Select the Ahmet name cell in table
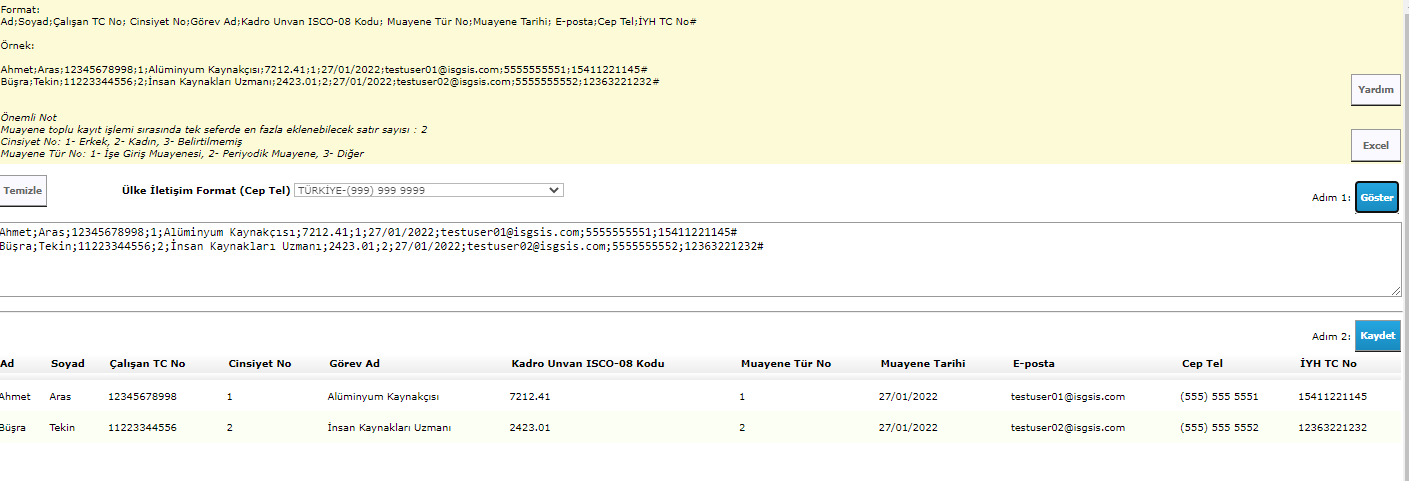Viewport: 1409px width, 481px height. click(x=16, y=397)
